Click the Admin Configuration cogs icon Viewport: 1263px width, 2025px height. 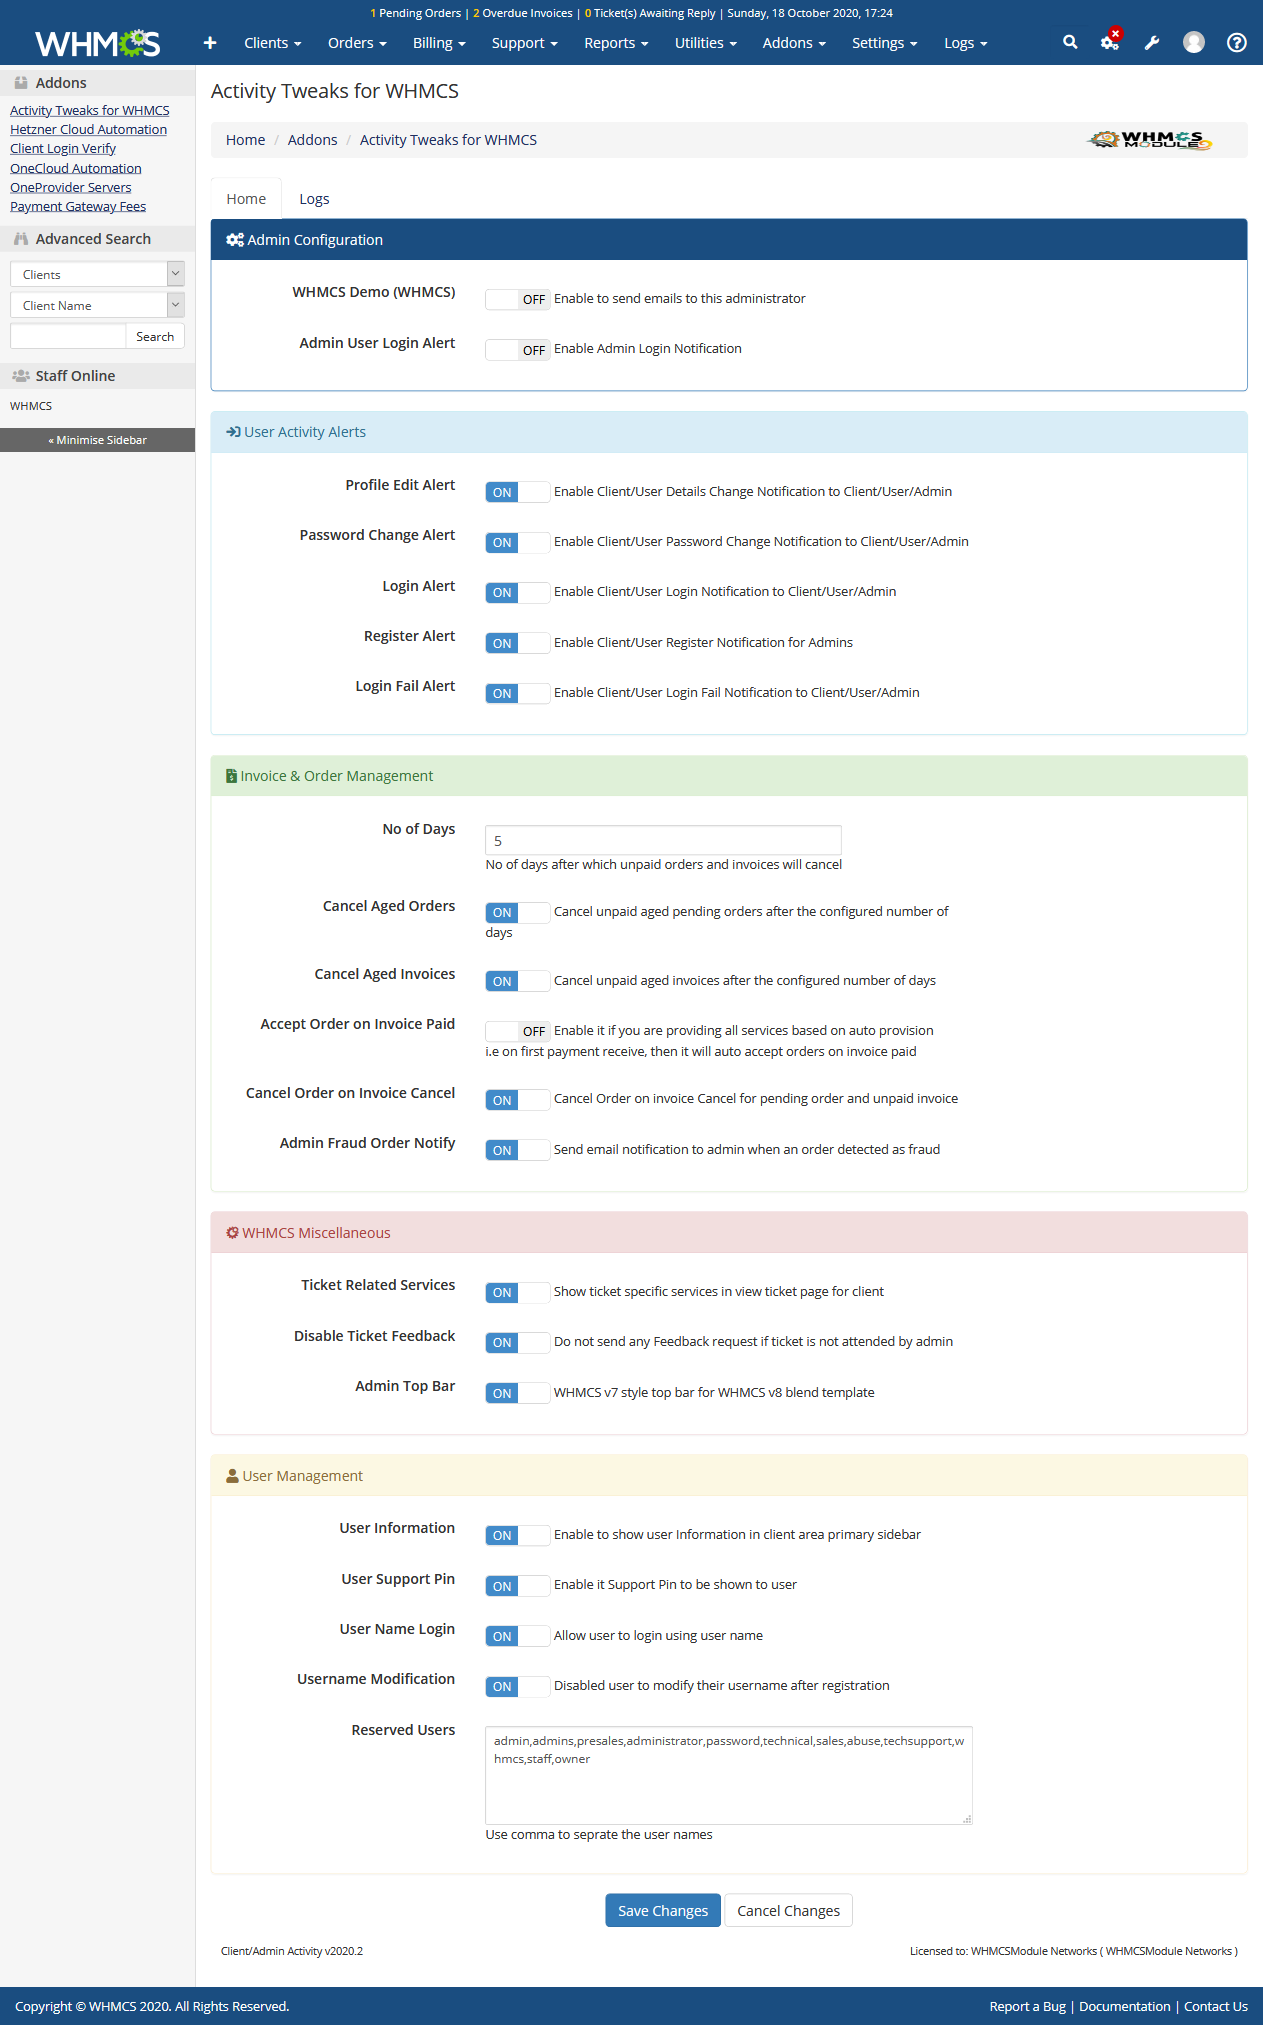point(235,240)
